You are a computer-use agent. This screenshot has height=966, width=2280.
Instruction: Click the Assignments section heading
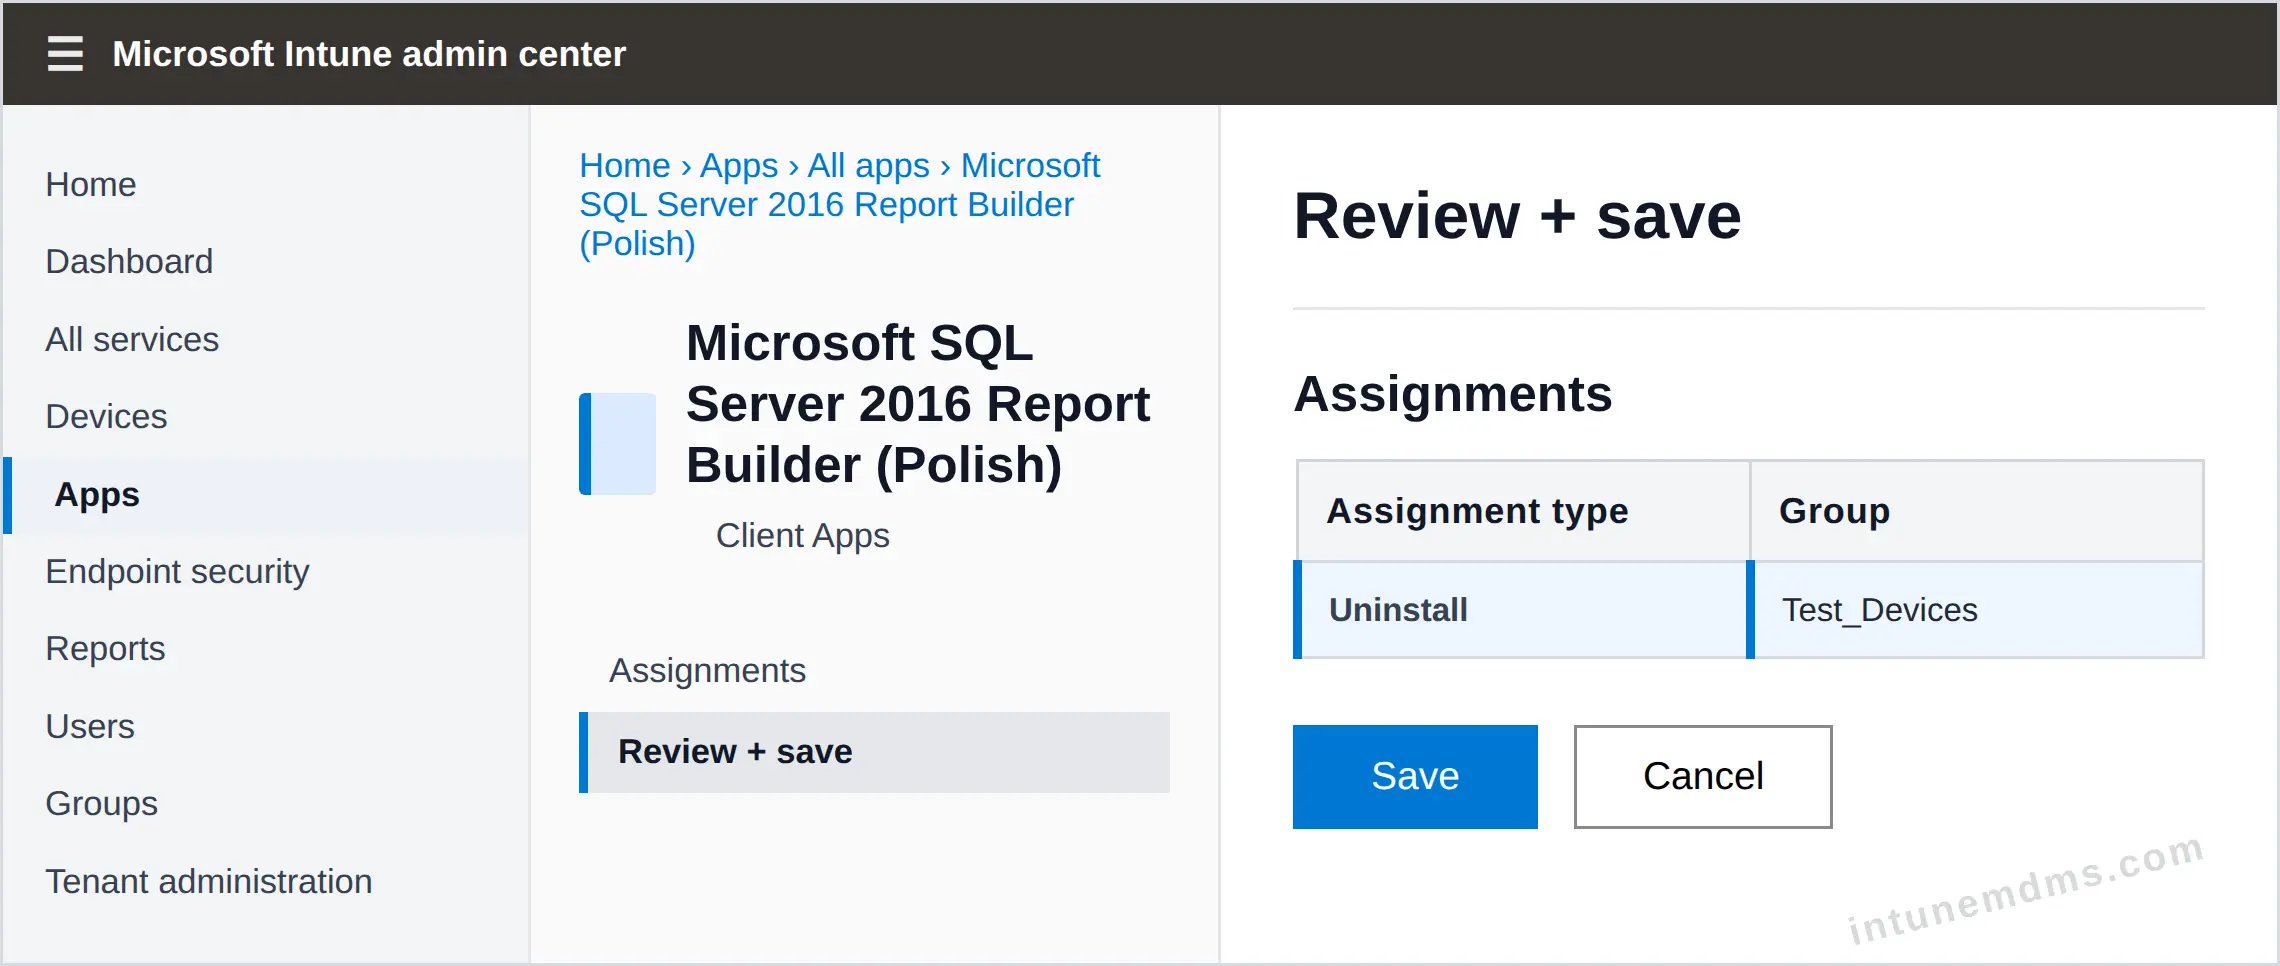[x=1452, y=394]
